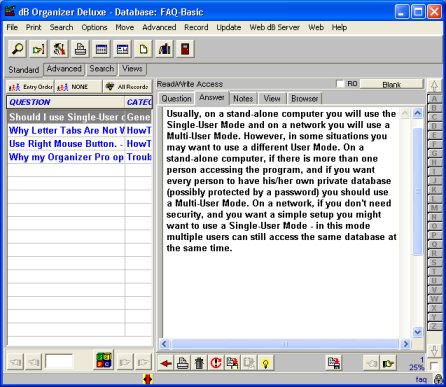Click the red left arrow in record toolbar
The width and height of the screenshot is (446, 387).
coord(166,363)
